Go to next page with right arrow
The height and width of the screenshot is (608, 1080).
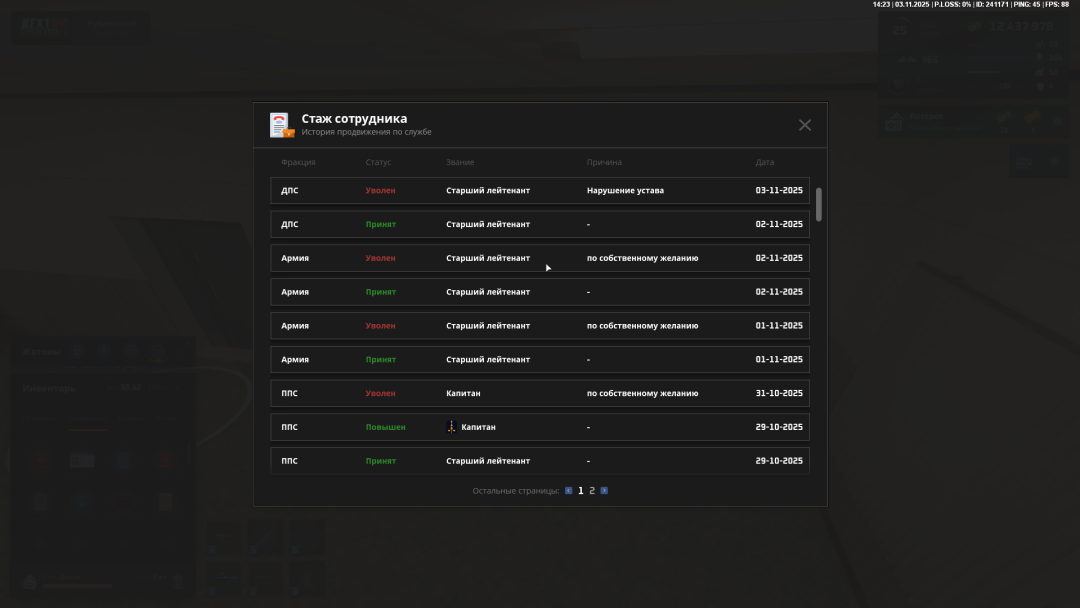(x=604, y=491)
